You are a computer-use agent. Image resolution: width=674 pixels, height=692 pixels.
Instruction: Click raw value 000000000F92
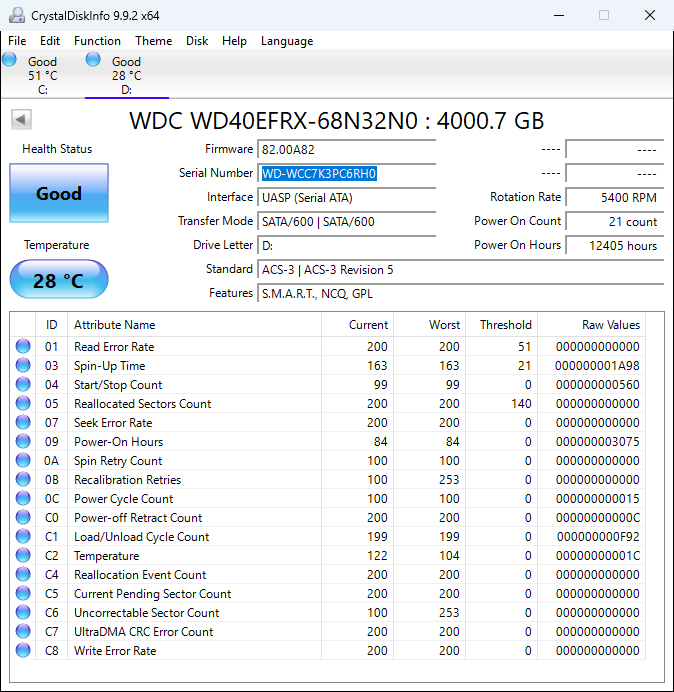click(x=598, y=537)
